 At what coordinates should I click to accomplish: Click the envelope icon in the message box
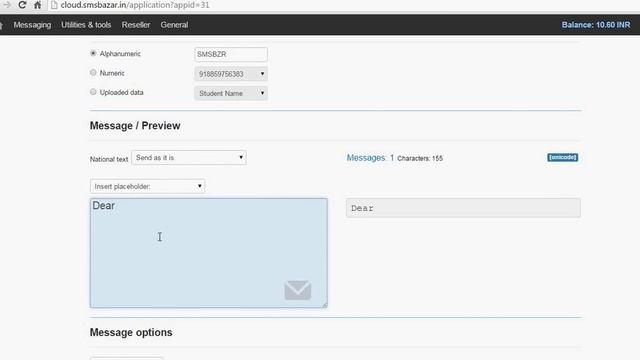pos(298,290)
